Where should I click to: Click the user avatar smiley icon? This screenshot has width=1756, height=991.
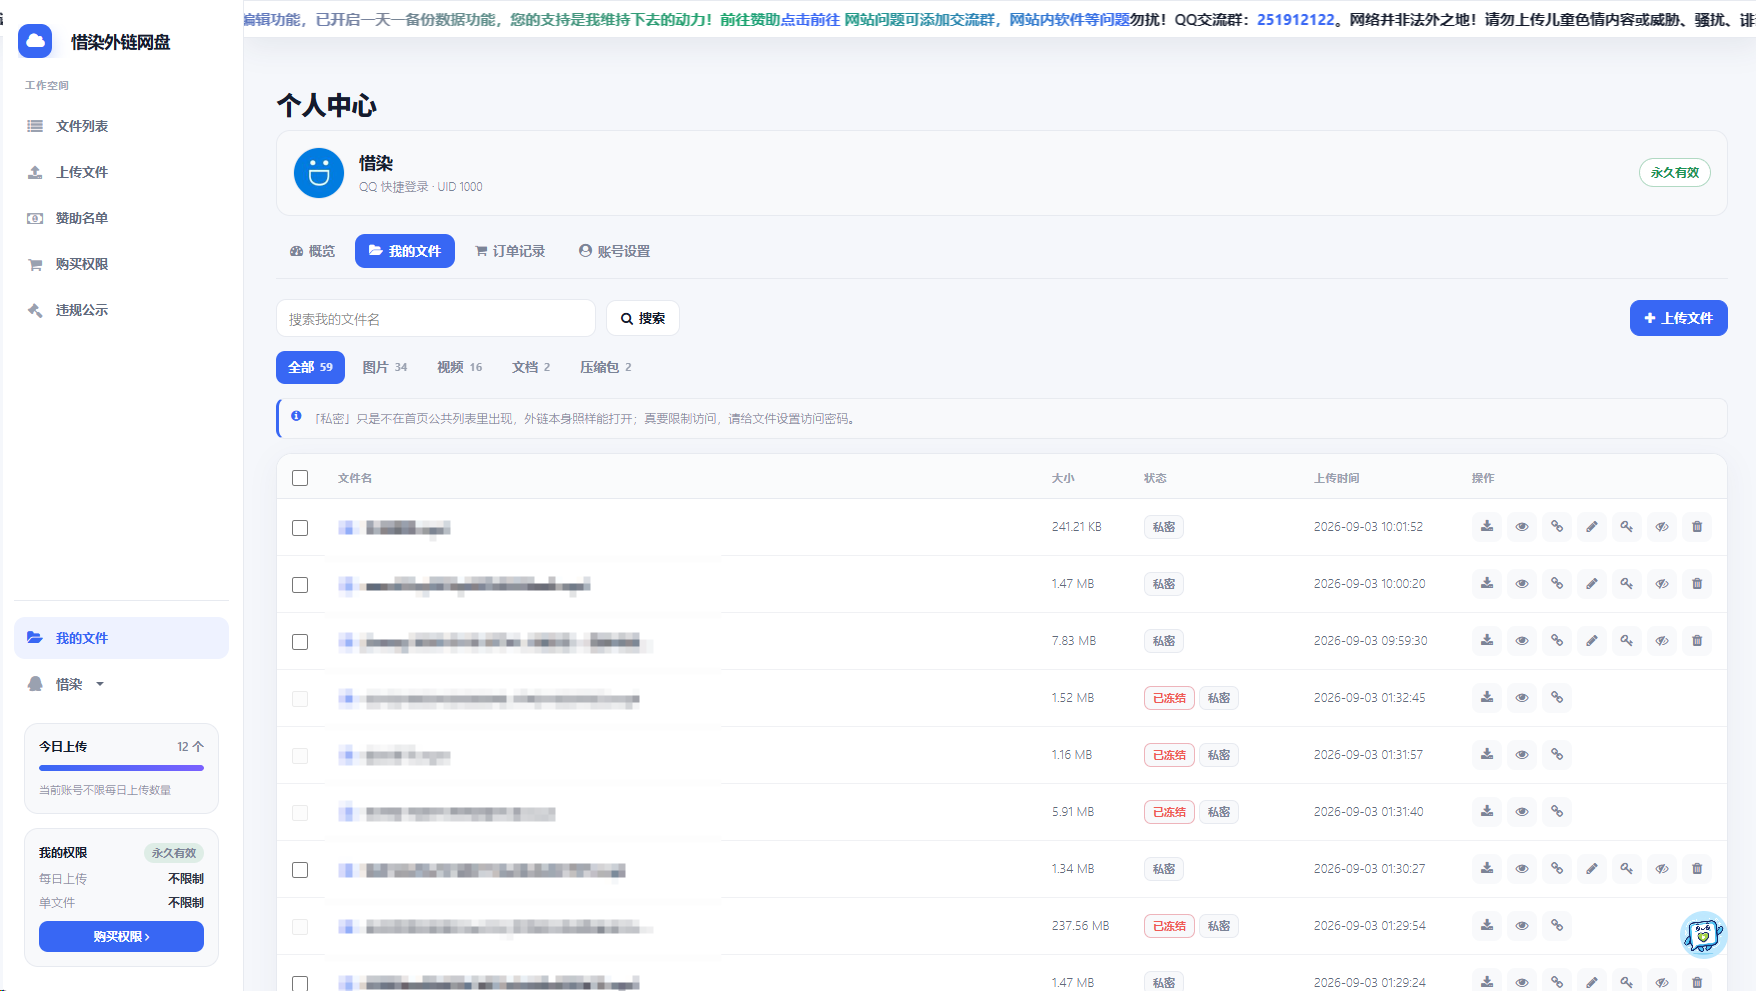point(319,173)
